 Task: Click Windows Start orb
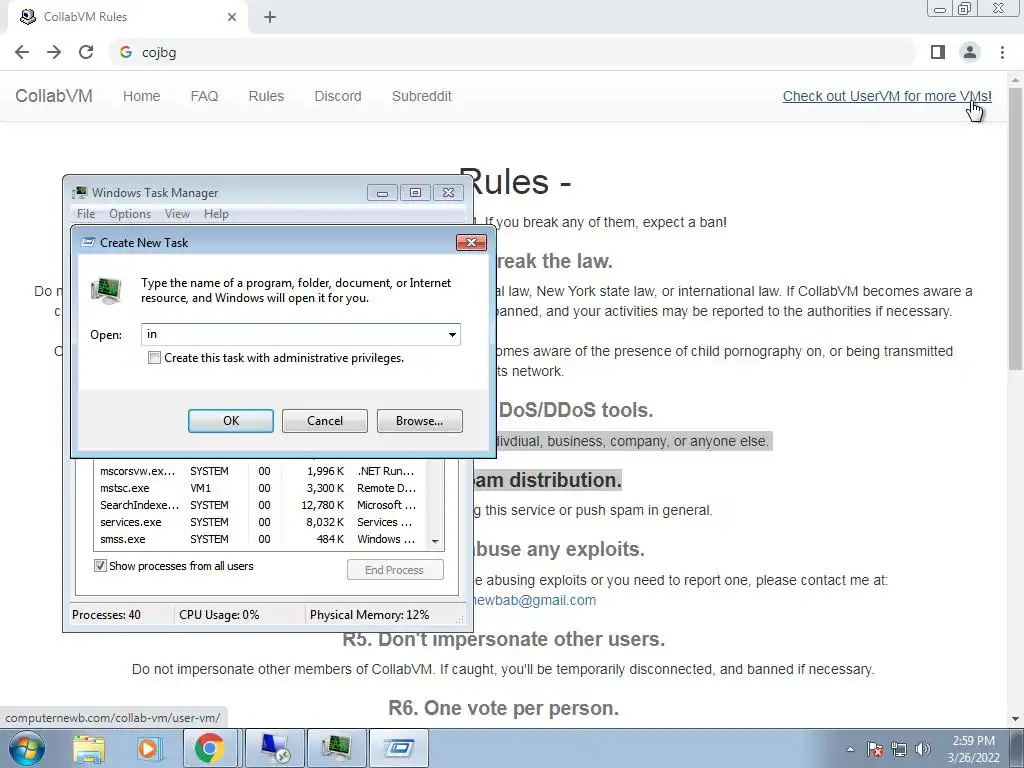pos(27,748)
